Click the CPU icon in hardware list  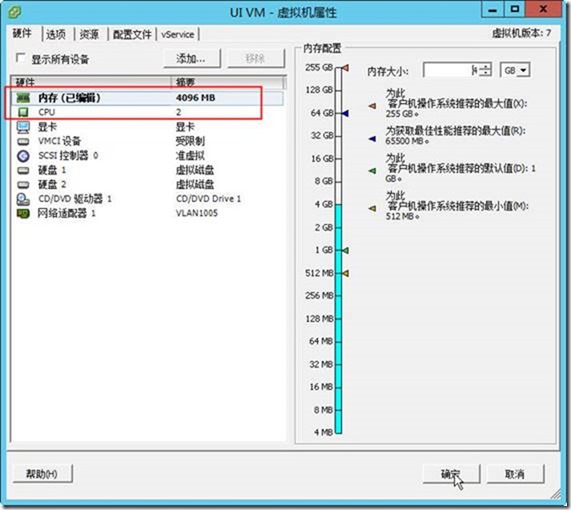(23, 112)
